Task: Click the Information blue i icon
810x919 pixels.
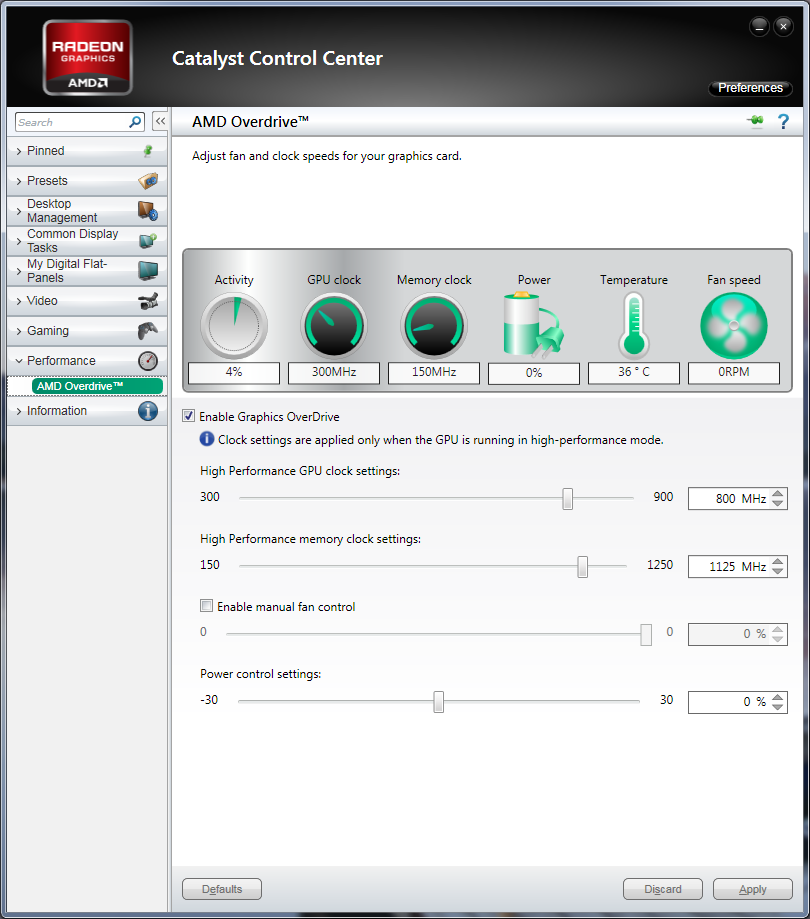Action: coord(148,411)
